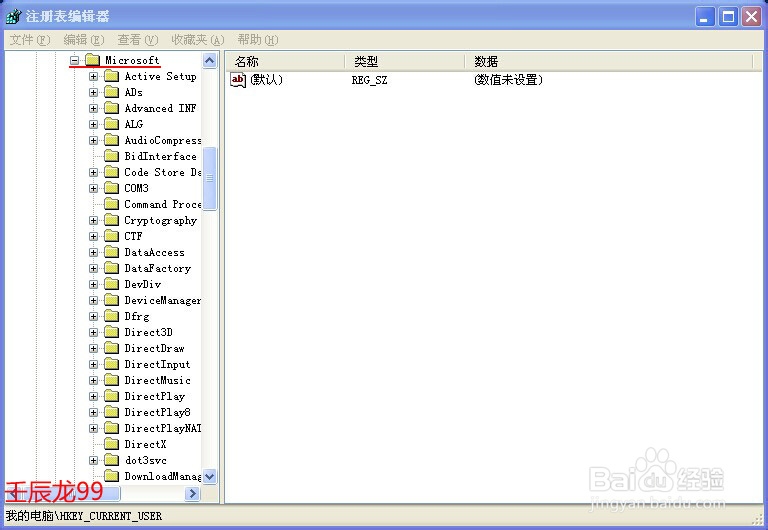Click the CTF folder icon

point(112,236)
